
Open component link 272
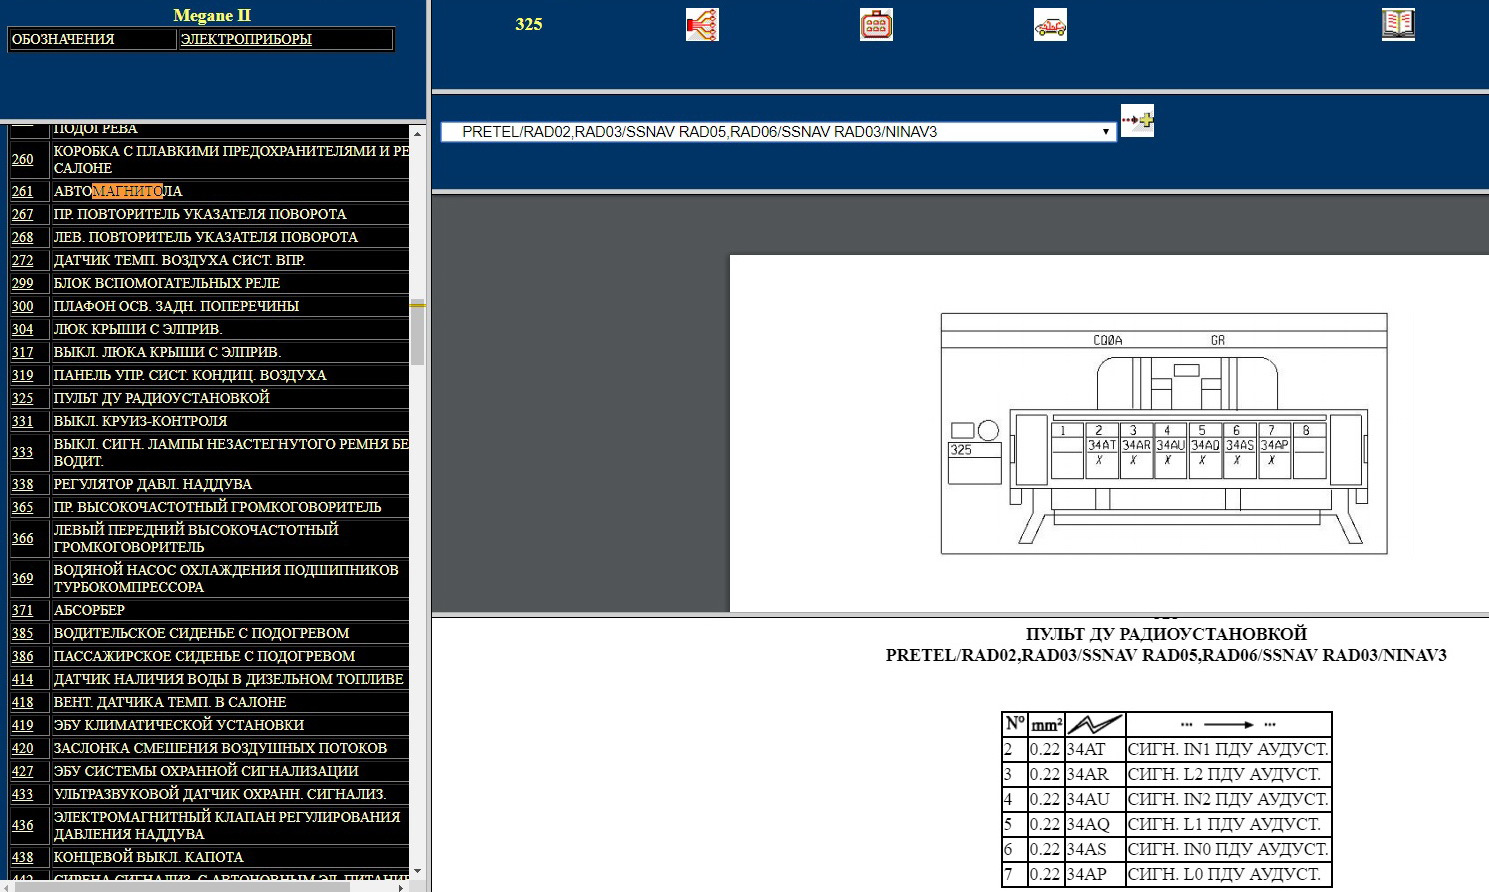click(x=23, y=260)
